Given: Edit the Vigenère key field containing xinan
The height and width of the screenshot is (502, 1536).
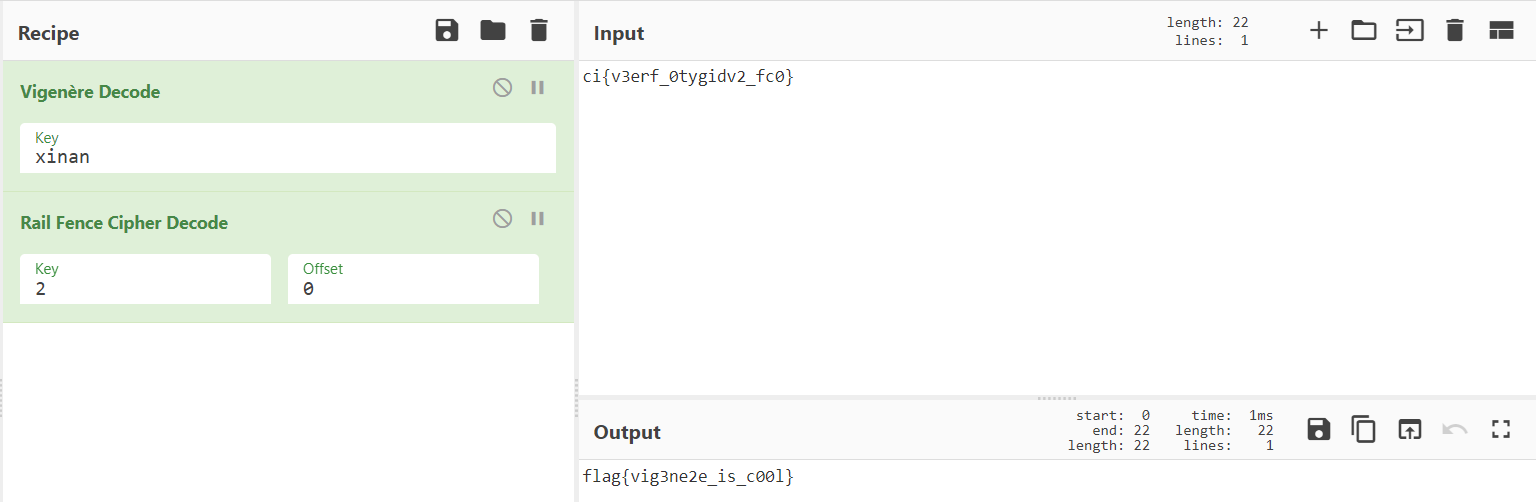Looking at the screenshot, I should pyautogui.click(x=287, y=157).
